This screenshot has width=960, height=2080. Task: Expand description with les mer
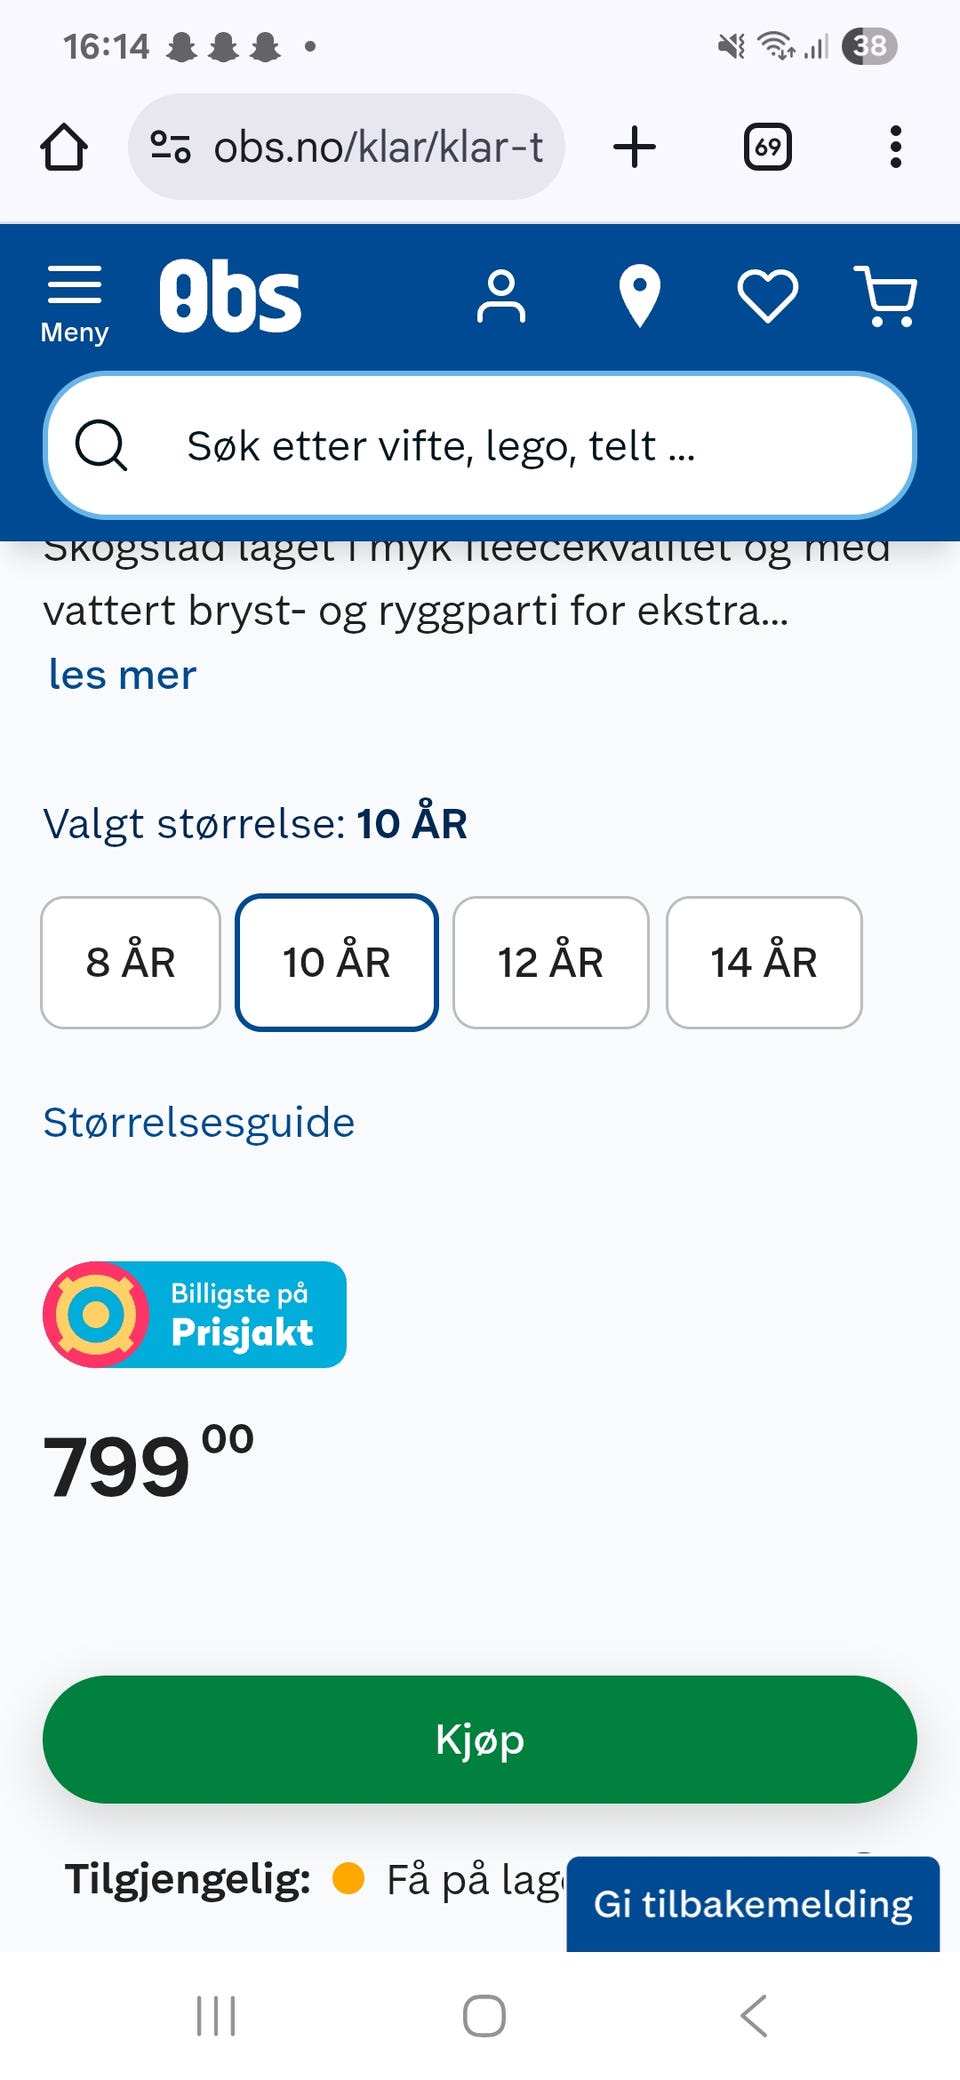[122, 675]
